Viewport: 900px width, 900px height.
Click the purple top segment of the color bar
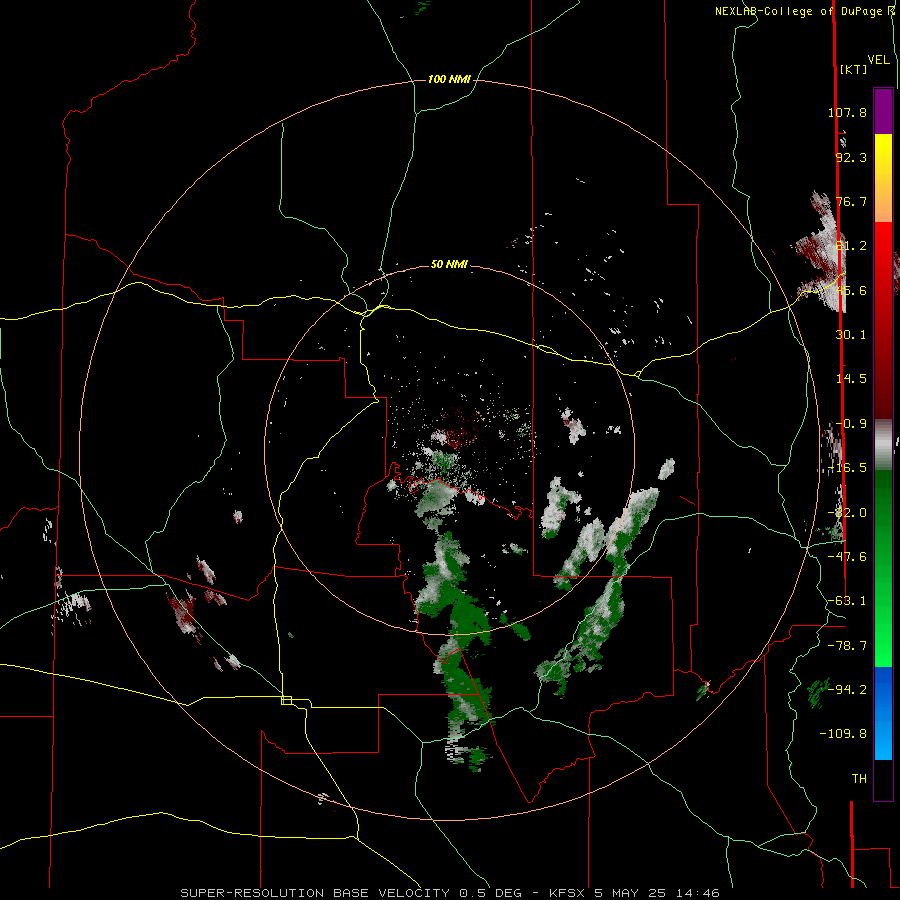click(x=883, y=111)
